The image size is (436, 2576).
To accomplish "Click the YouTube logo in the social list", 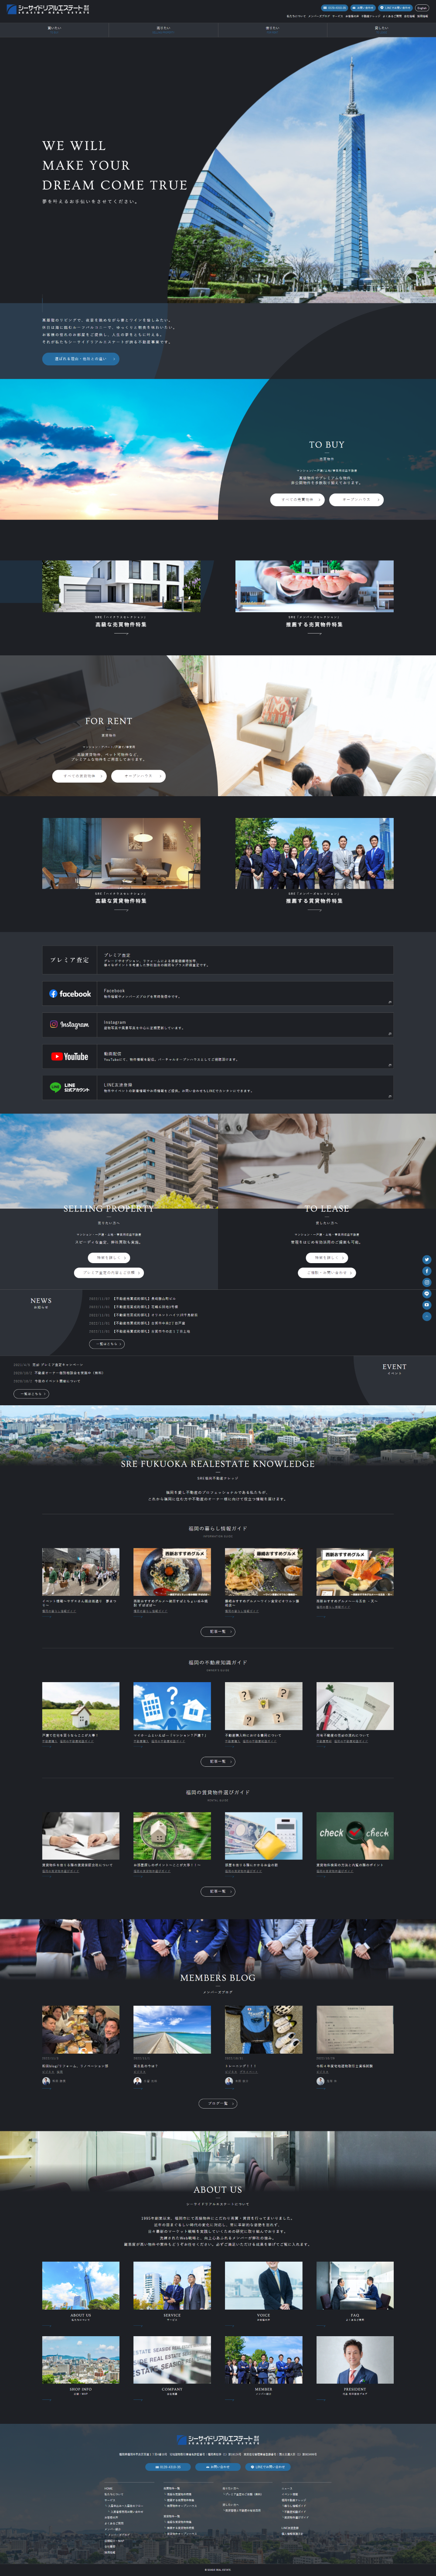I will click(70, 1056).
